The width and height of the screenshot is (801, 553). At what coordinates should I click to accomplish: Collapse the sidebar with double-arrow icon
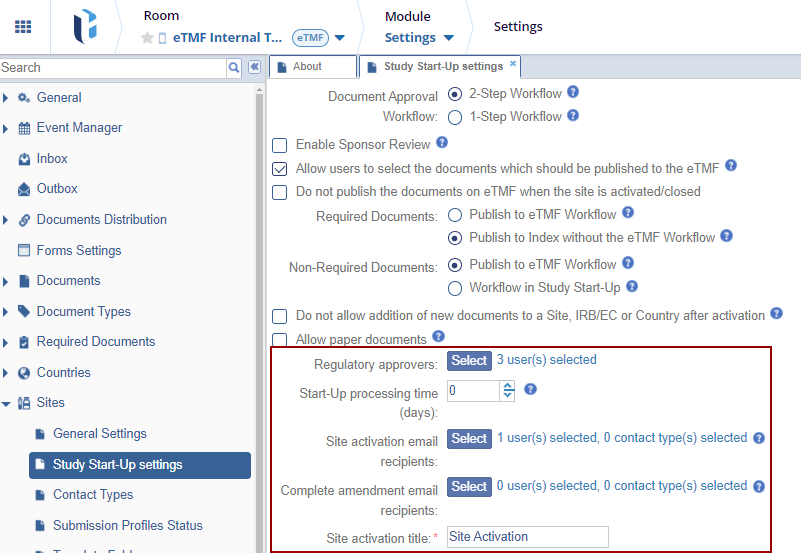coord(254,67)
